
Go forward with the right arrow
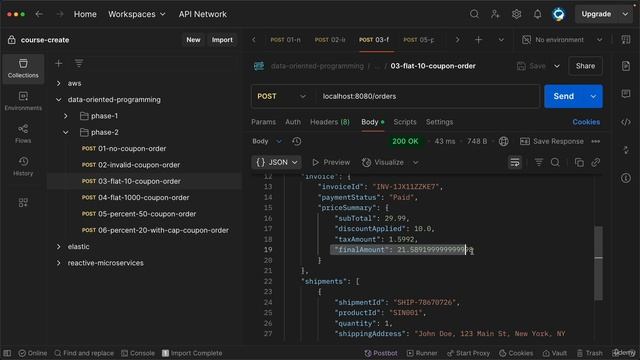tap(60, 14)
